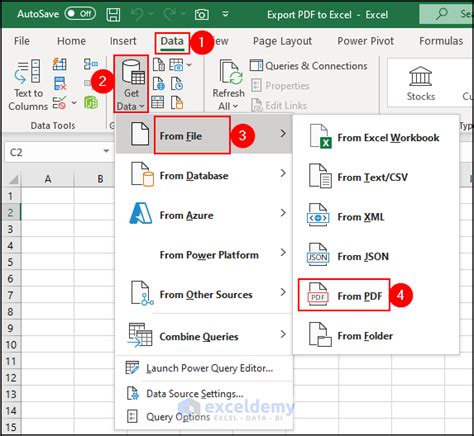Choose From Folder option
This screenshot has height=436, width=474.
pos(376,335)
